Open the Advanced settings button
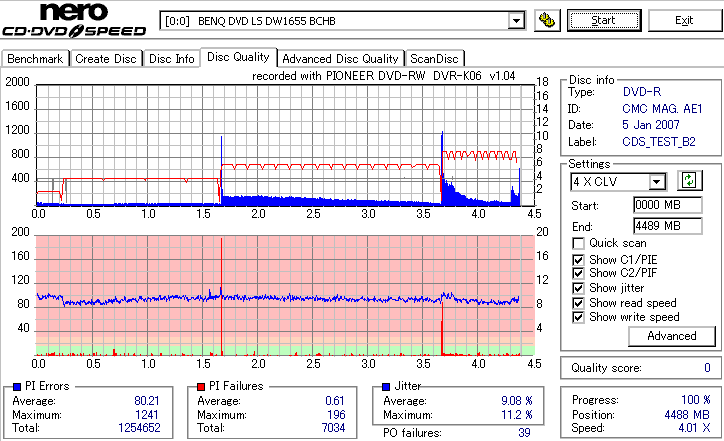 pyautogui.click(x=672, y=336)
